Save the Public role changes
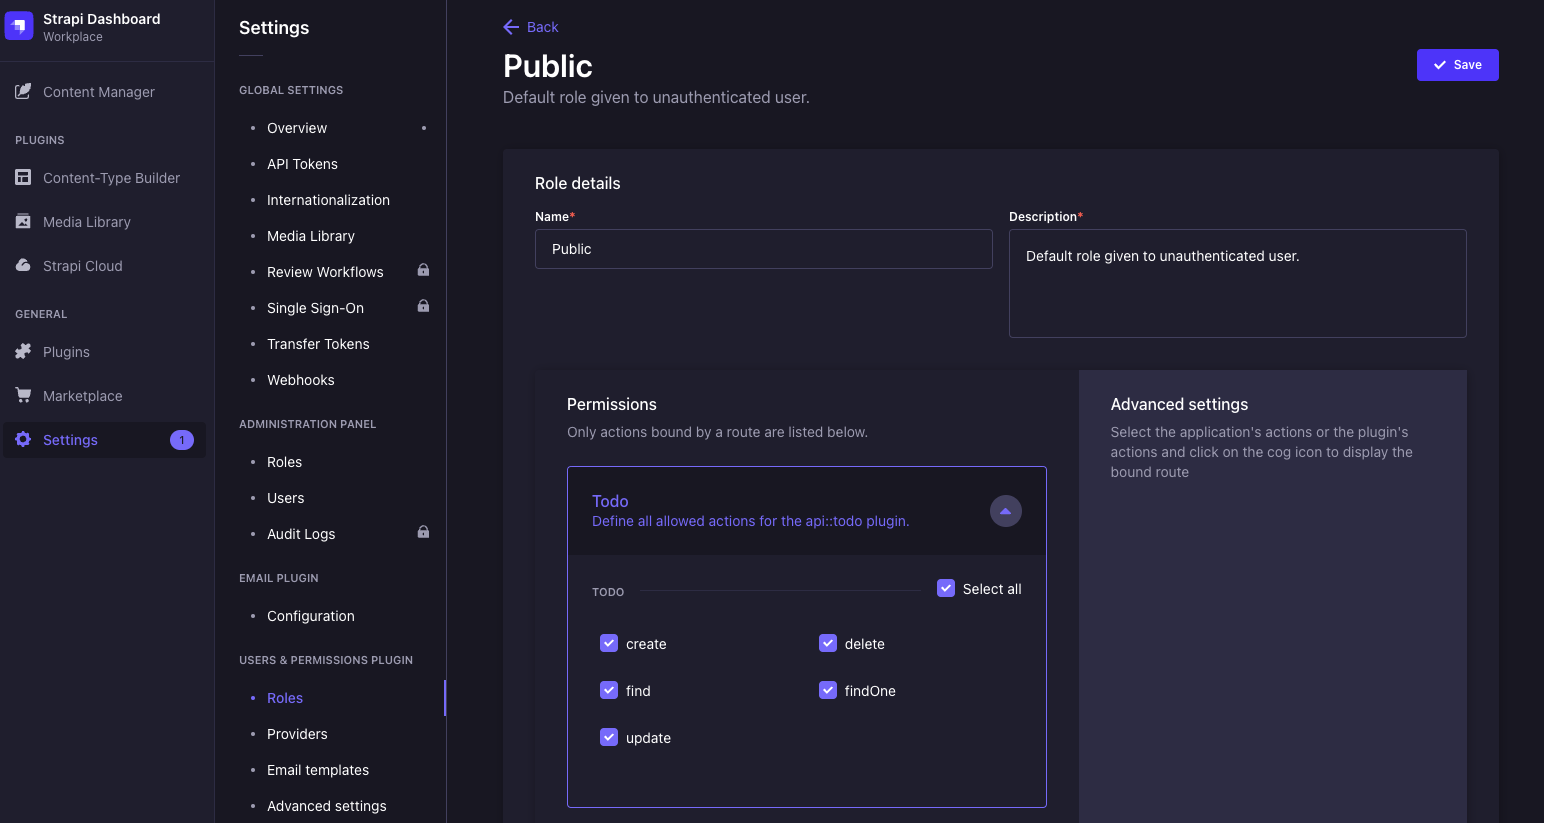 1457,65
